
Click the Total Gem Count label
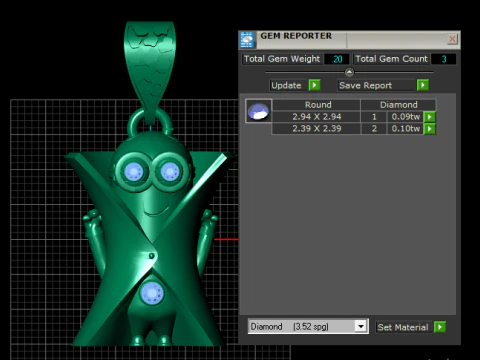click(391, 59)
